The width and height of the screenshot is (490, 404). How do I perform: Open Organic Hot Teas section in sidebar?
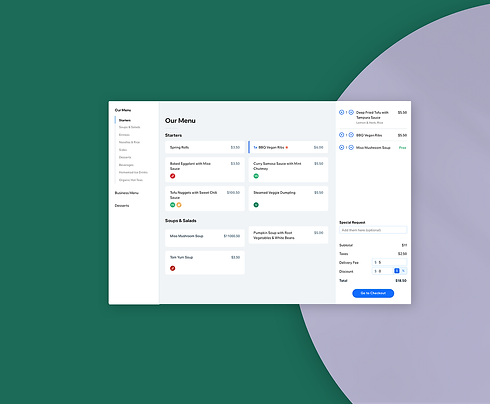(131, 180)
